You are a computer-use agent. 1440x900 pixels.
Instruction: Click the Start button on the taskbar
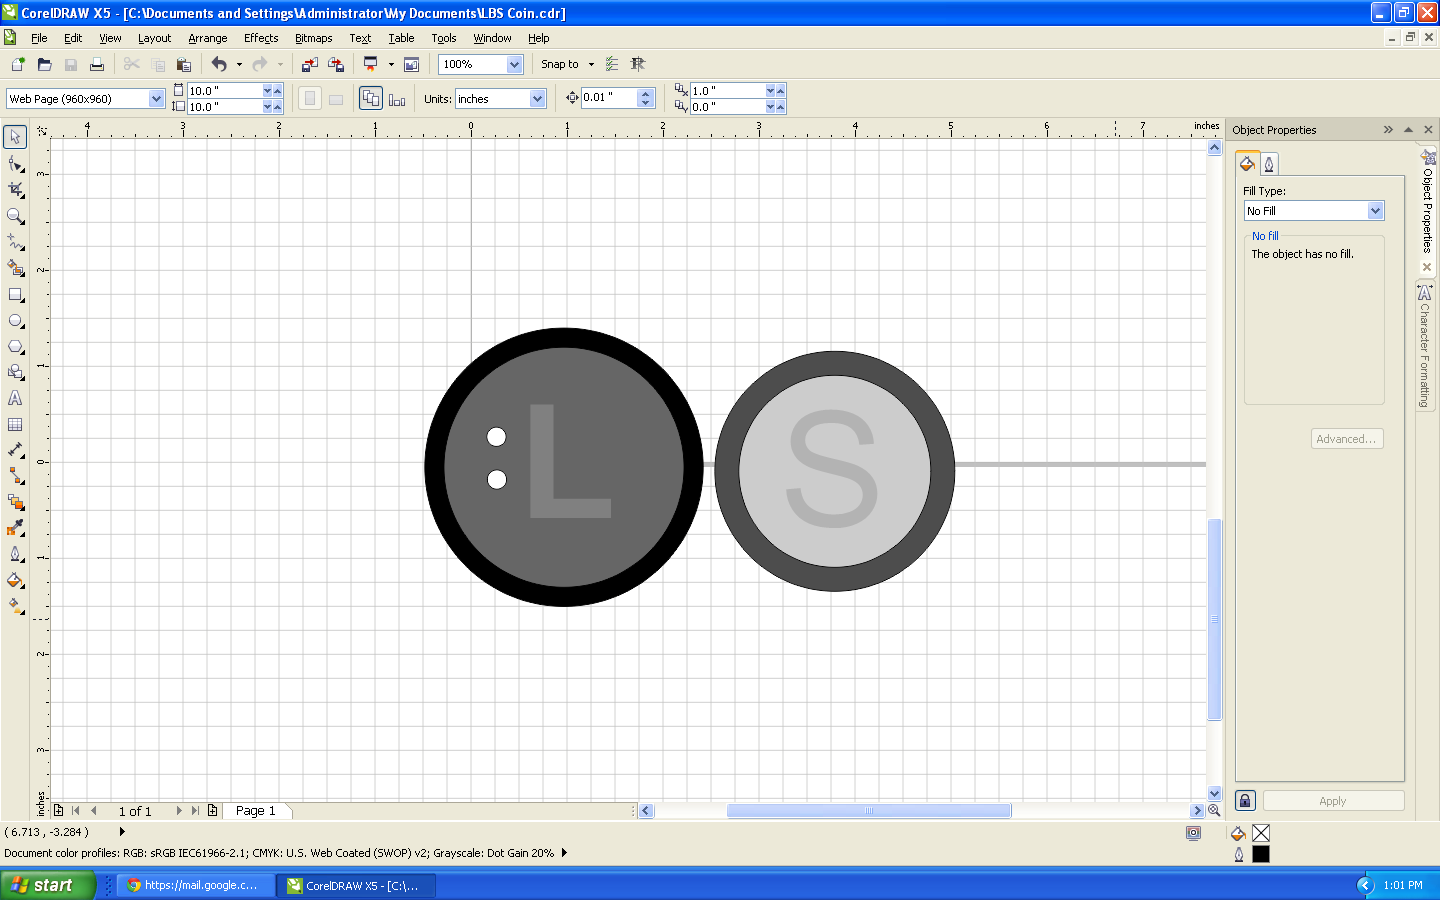(45, 885)
